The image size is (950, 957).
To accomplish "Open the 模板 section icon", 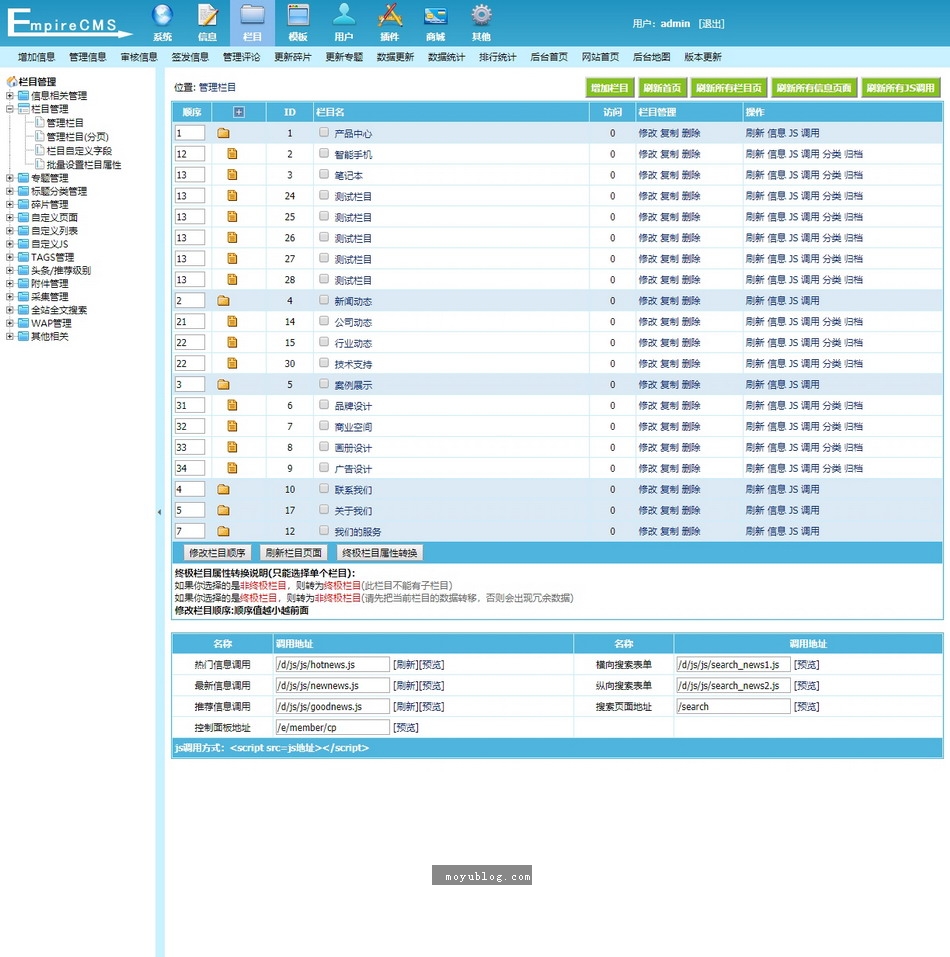I will (298, 22).
